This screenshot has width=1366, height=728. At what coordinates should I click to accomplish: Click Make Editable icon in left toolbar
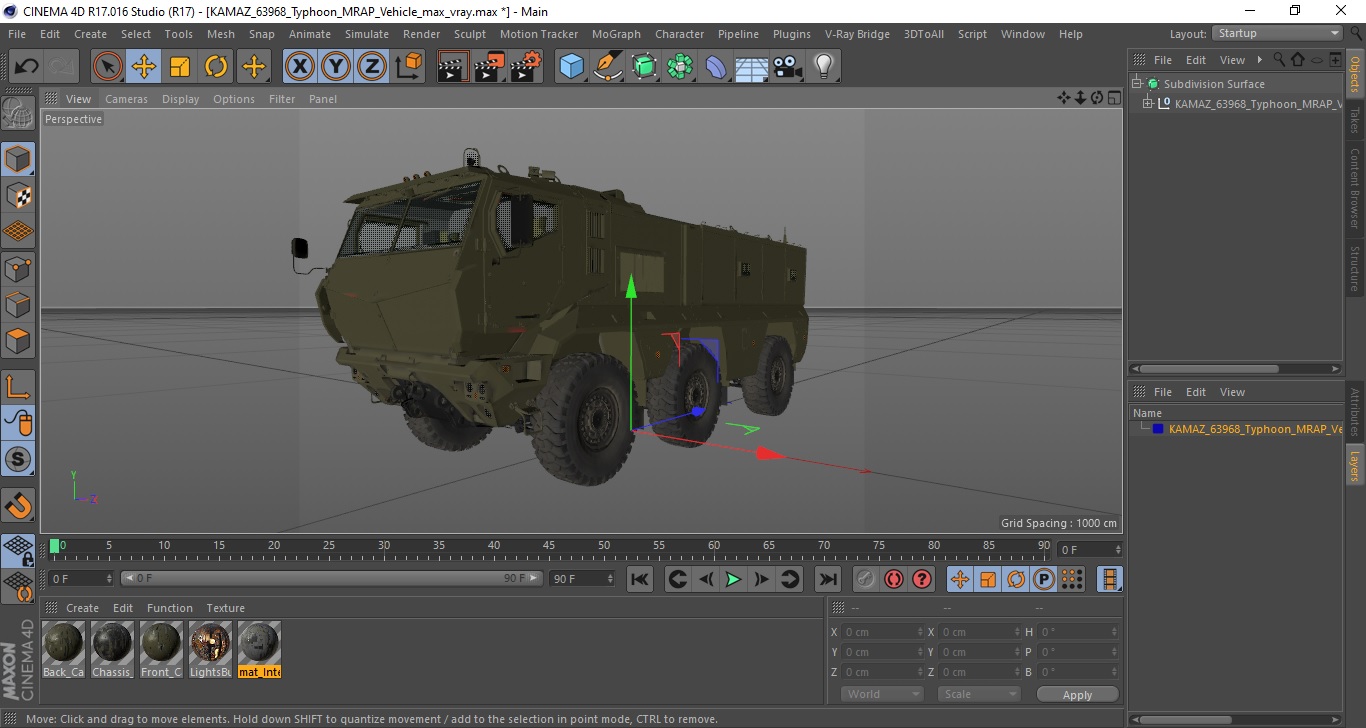point(18,113)
